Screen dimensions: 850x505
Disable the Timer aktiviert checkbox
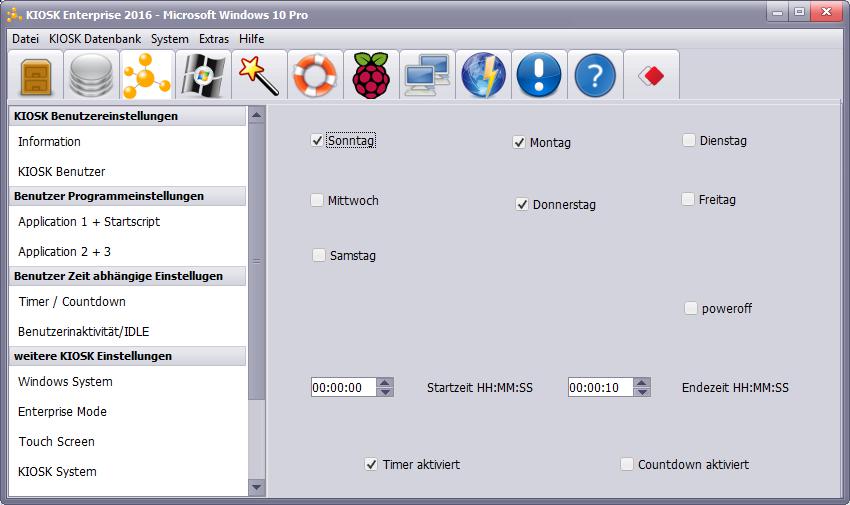click(x=371, y=464)
